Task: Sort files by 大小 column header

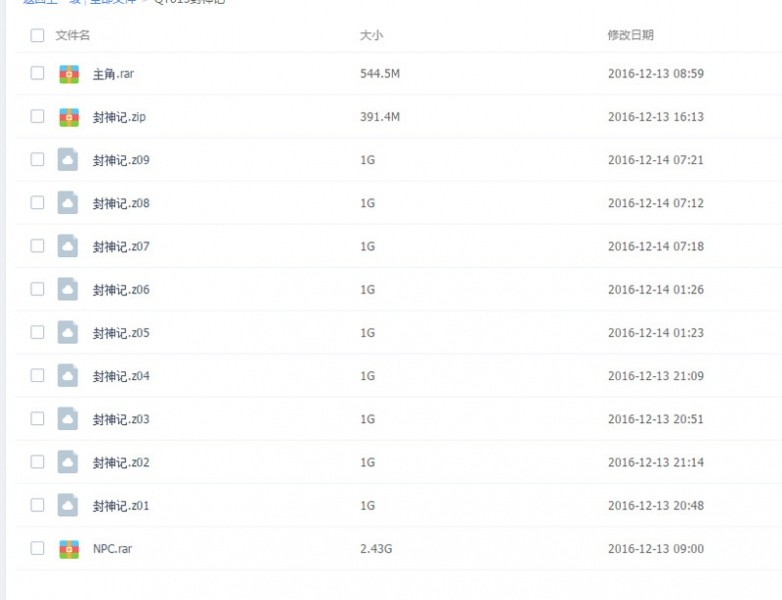Action: click(372, 35)
